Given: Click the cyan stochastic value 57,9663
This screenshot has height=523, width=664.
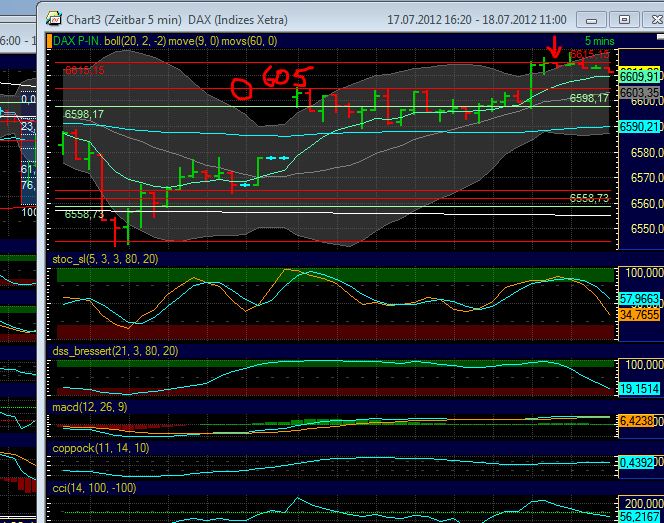Looking at the screenshot, I should (x=640, y=299).
